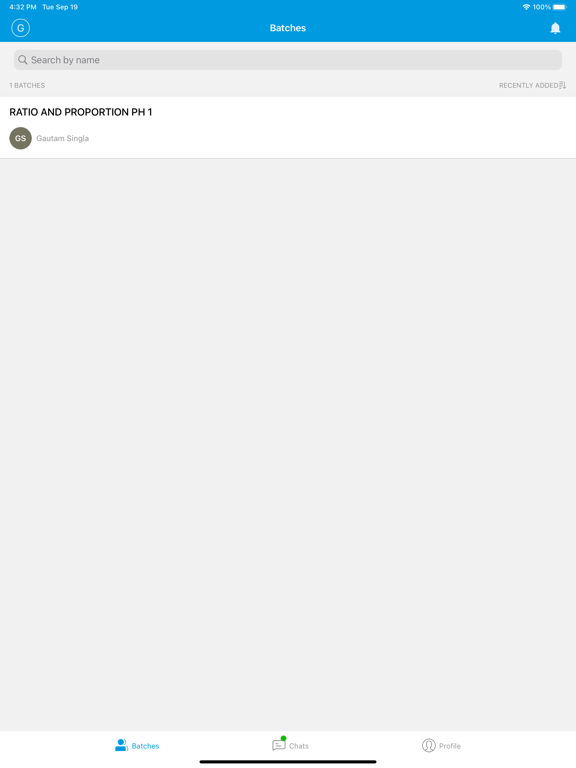Tap the GS avatar circle
The image size is (576, 768).
pos(21,138)
